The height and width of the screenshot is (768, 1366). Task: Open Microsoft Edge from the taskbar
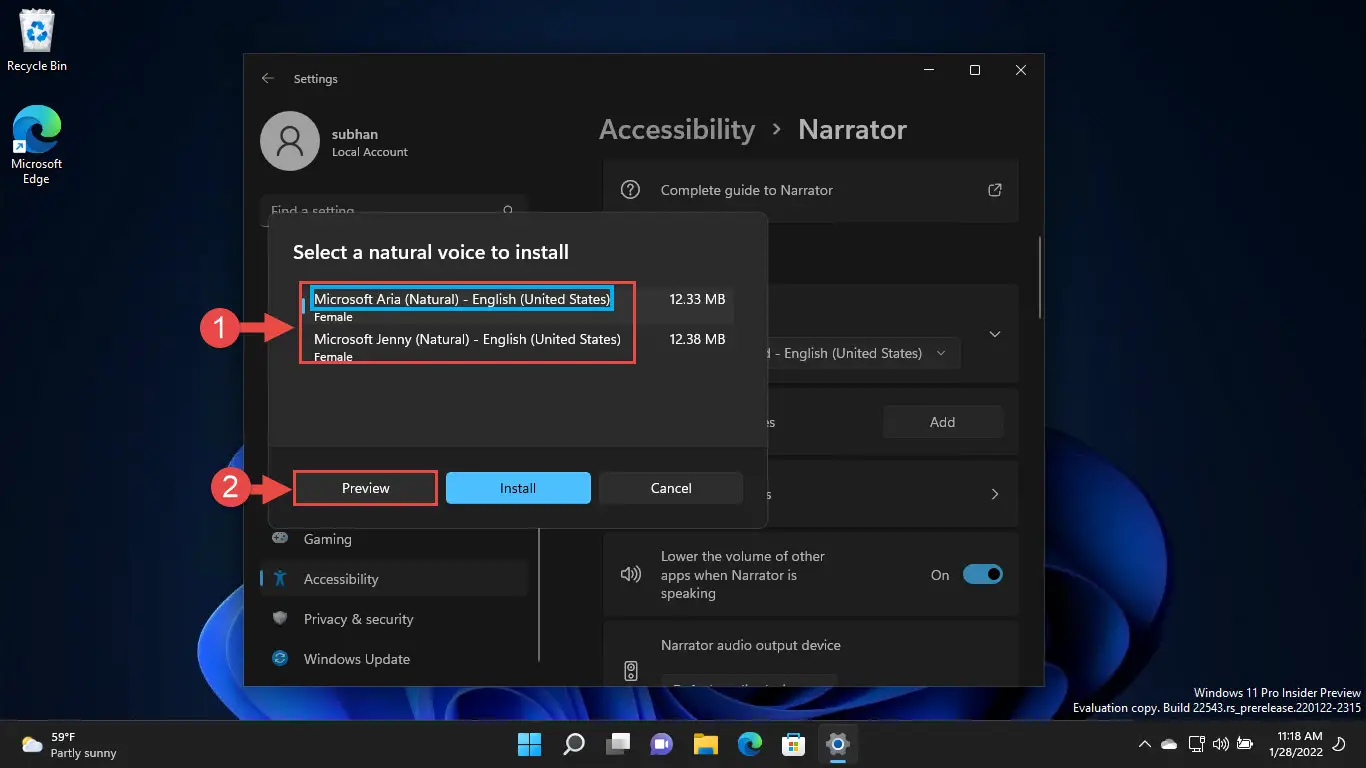tap(750, 744)
